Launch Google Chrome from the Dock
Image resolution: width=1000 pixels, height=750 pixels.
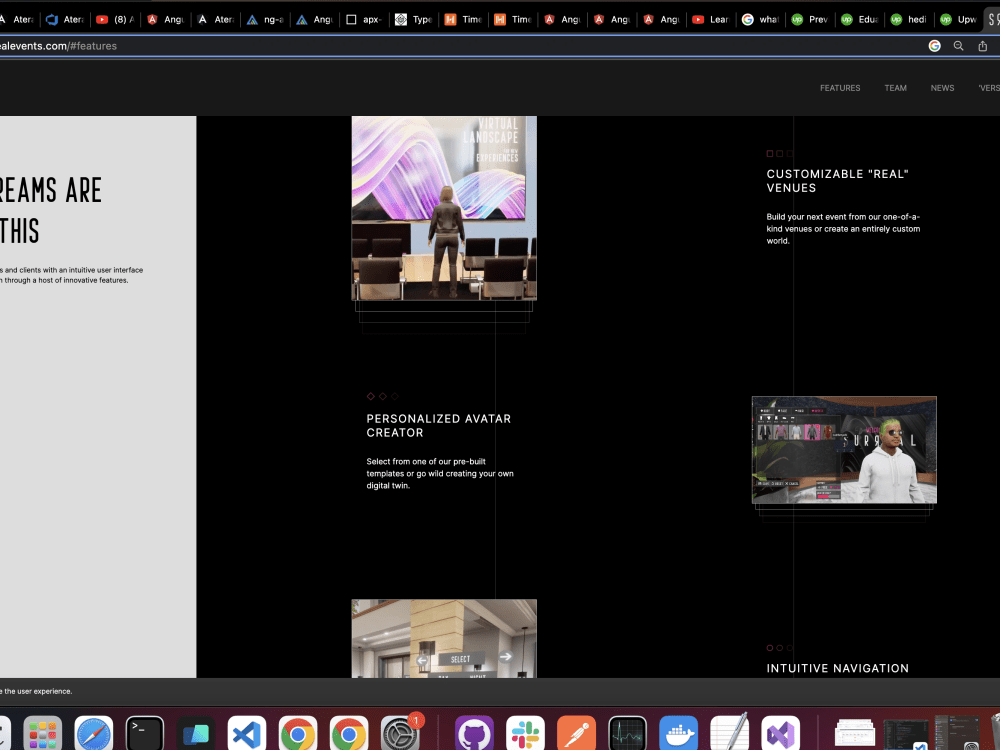[298, 732]
